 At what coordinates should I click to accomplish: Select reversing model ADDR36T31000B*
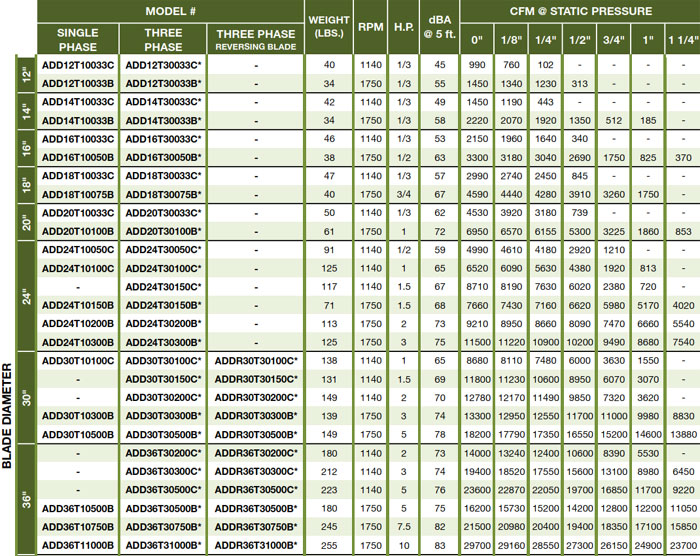tap(256, 545)
